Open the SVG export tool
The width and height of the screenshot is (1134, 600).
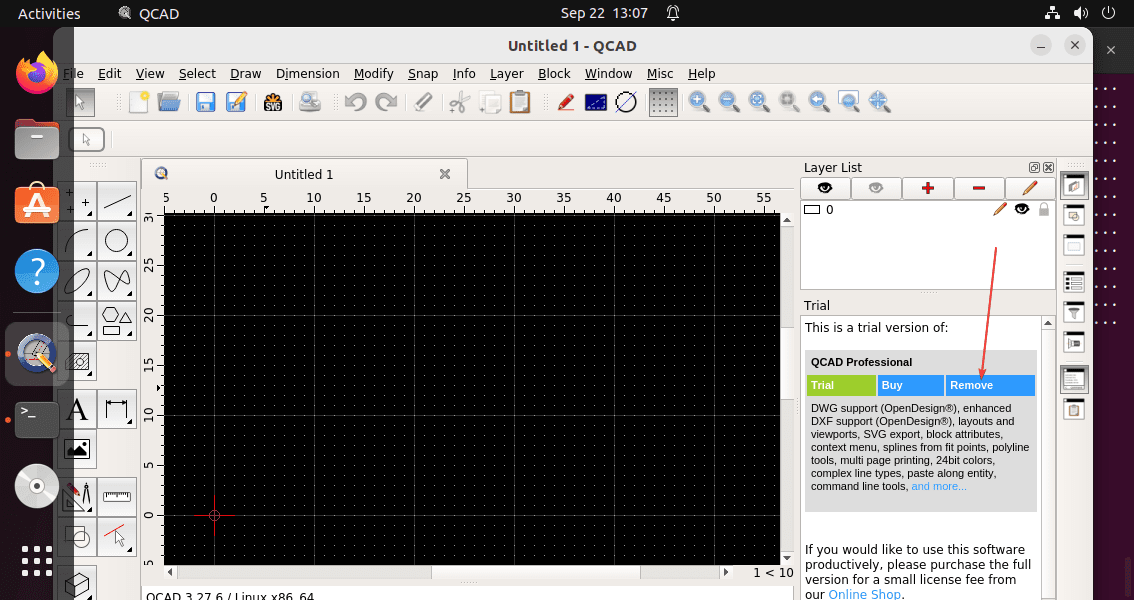point(274,102)
